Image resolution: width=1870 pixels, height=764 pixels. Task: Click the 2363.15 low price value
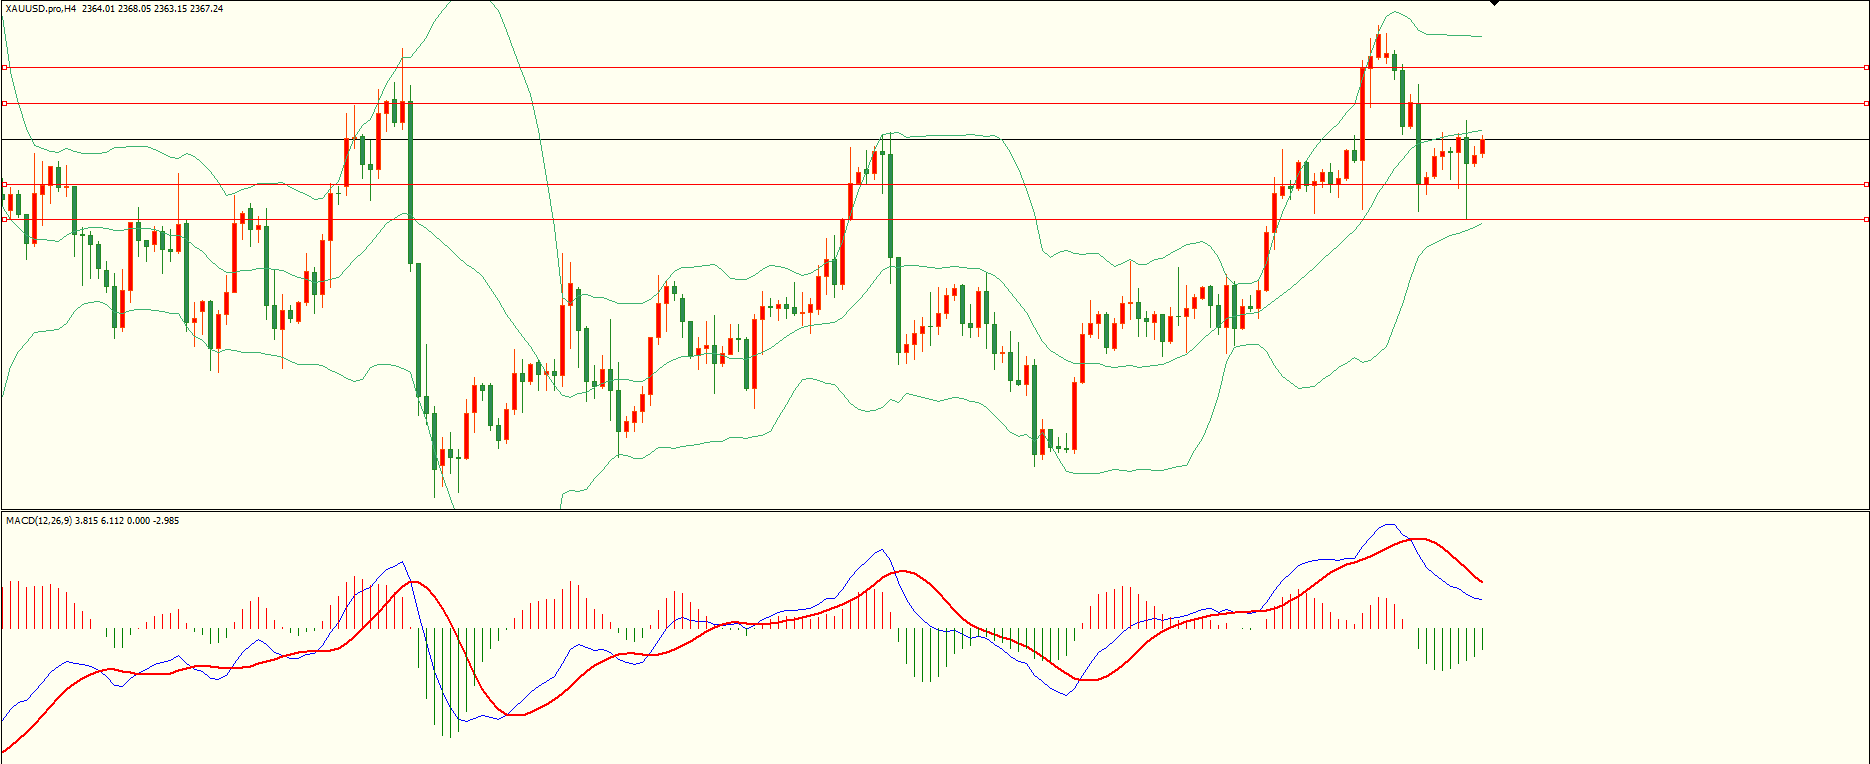pos(170,9)
